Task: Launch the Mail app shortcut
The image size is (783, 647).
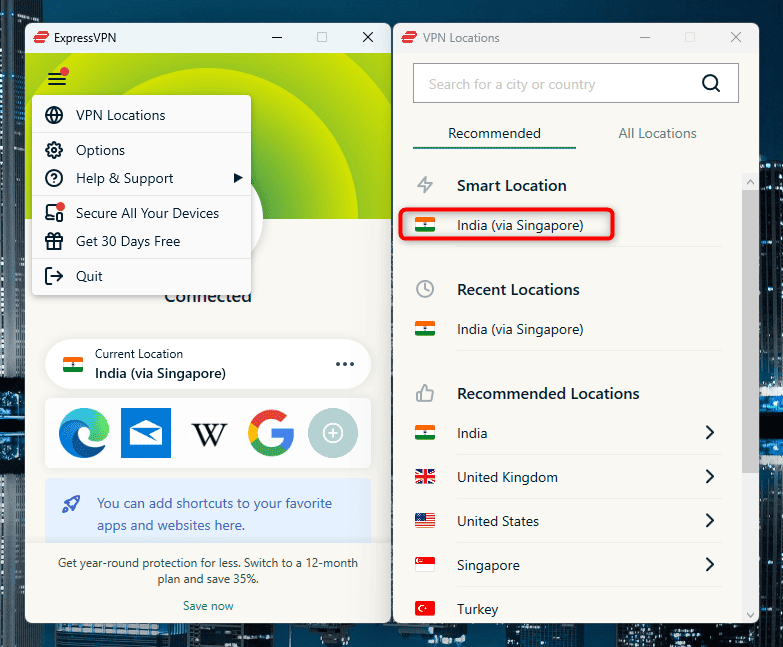Action: click(146, 433)
